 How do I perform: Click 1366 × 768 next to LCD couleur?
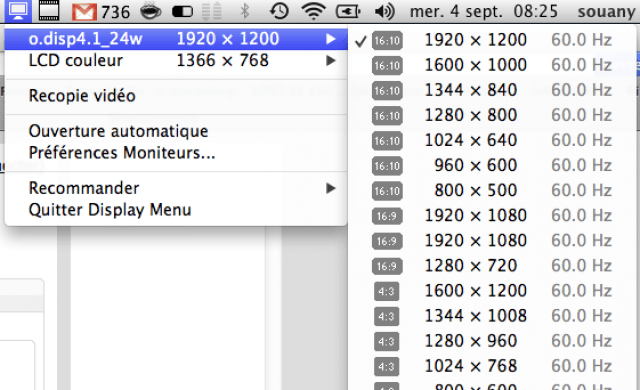pyautogui.click(x=222, y=61)
